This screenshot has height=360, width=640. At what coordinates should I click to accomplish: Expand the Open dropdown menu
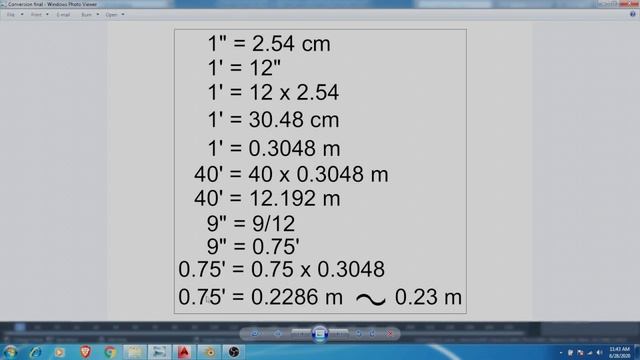click(x=115, y=15)
